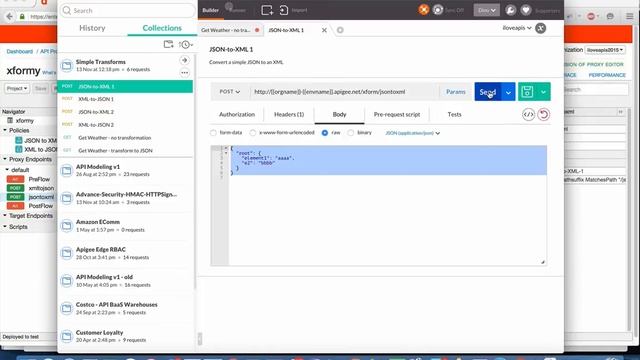Open the POST method dropdown
This screenshot has height=360, width=640.
[230, 92]
